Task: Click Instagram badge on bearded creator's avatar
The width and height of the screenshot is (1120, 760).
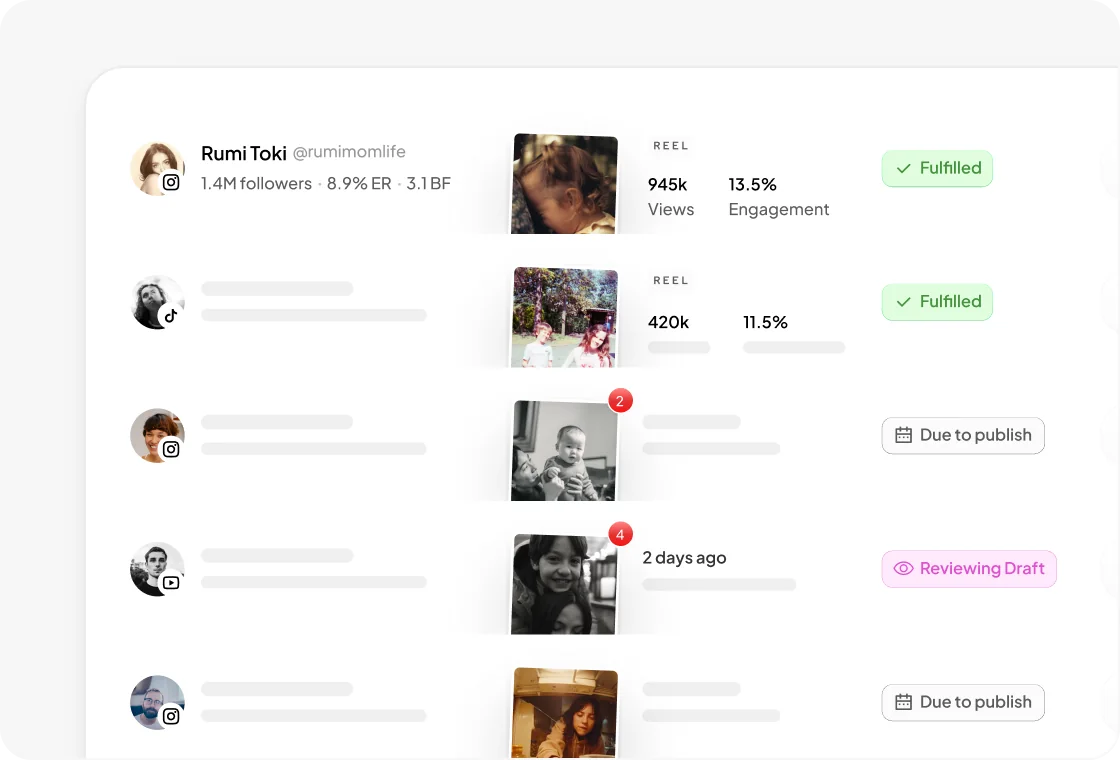Action: [171, 716]
